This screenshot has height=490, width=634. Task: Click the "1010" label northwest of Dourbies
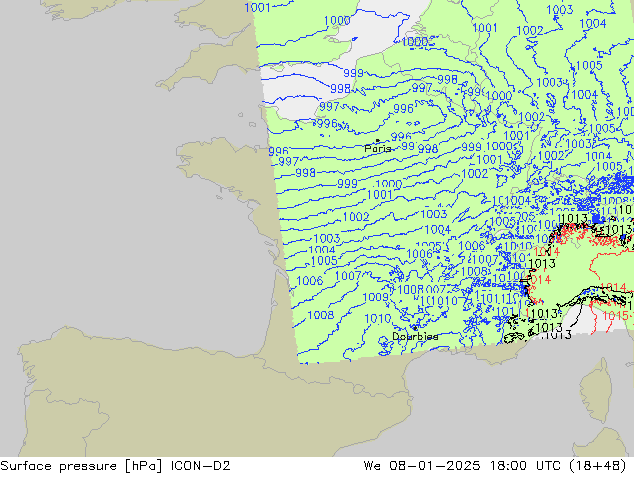pos(378,319)
